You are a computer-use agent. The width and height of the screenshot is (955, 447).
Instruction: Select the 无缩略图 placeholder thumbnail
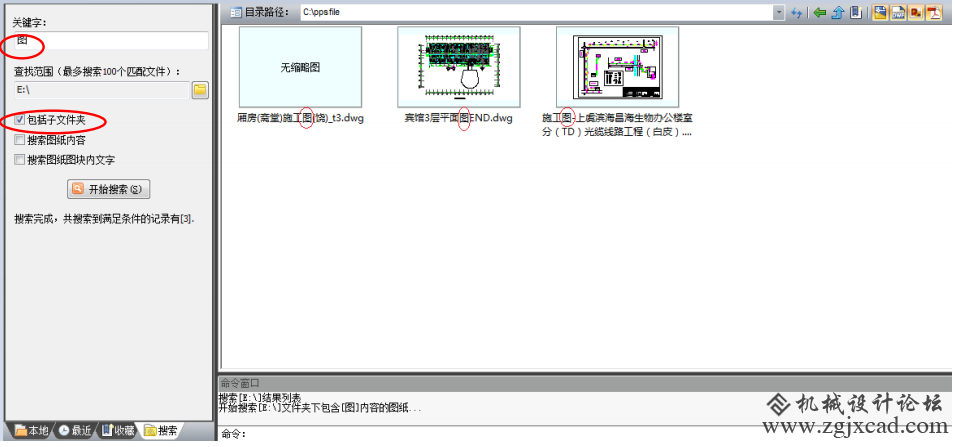[300, 67]
